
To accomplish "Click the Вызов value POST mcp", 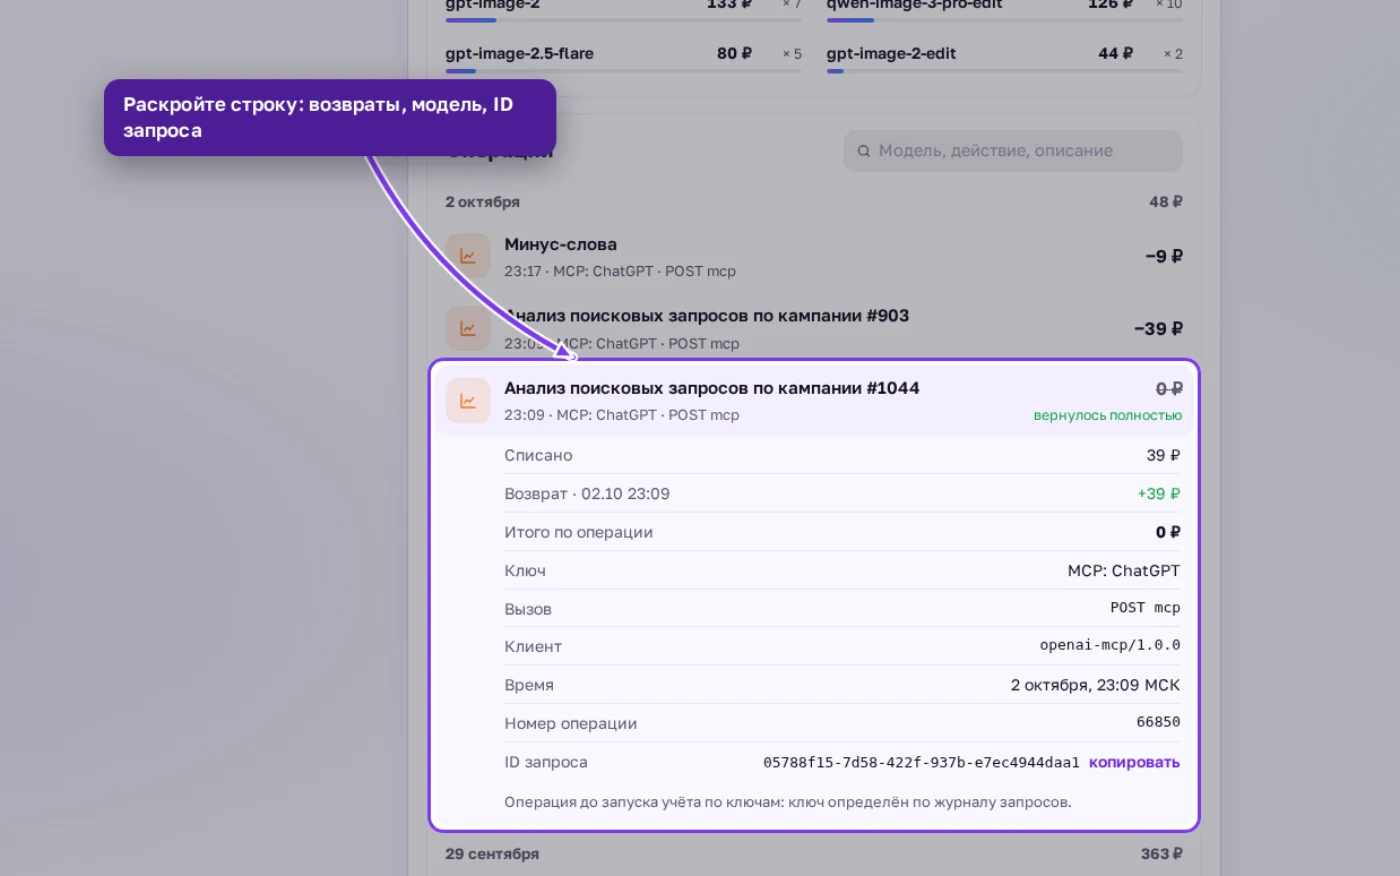I will click(x=1145, y=608).
